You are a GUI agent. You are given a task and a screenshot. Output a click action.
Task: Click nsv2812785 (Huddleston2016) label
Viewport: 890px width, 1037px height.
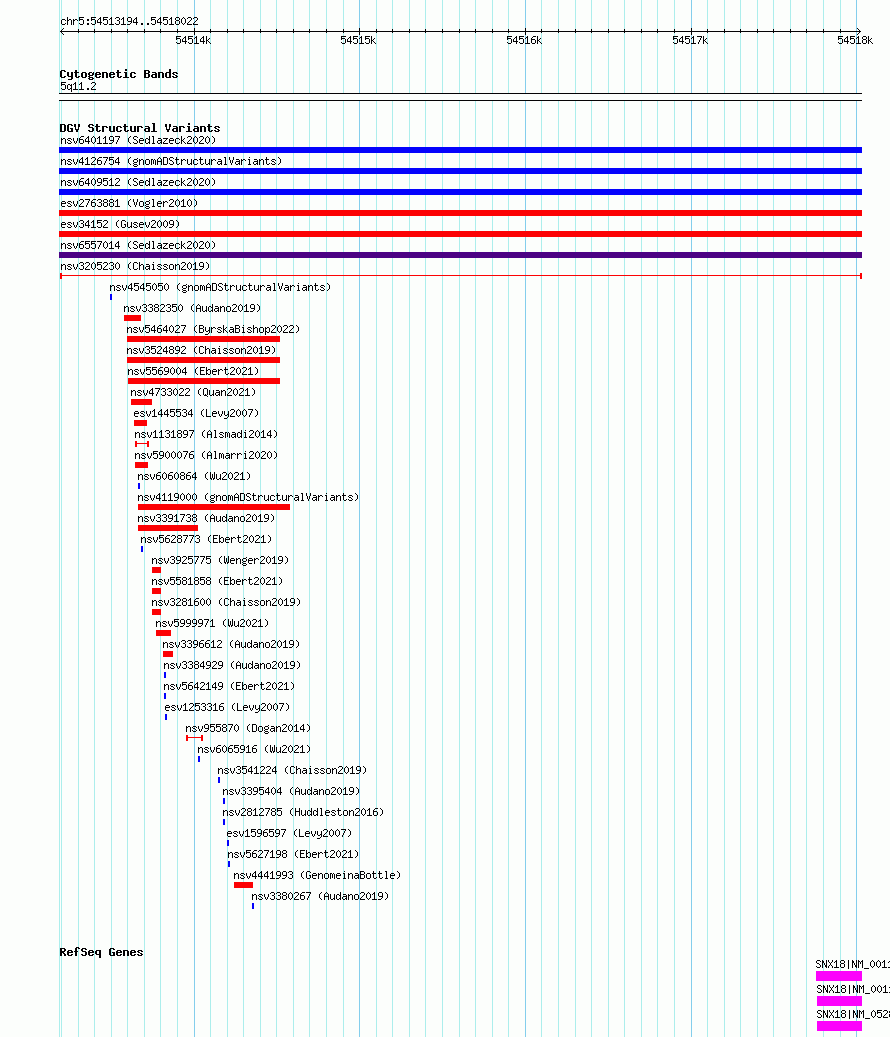click(303, 813)
